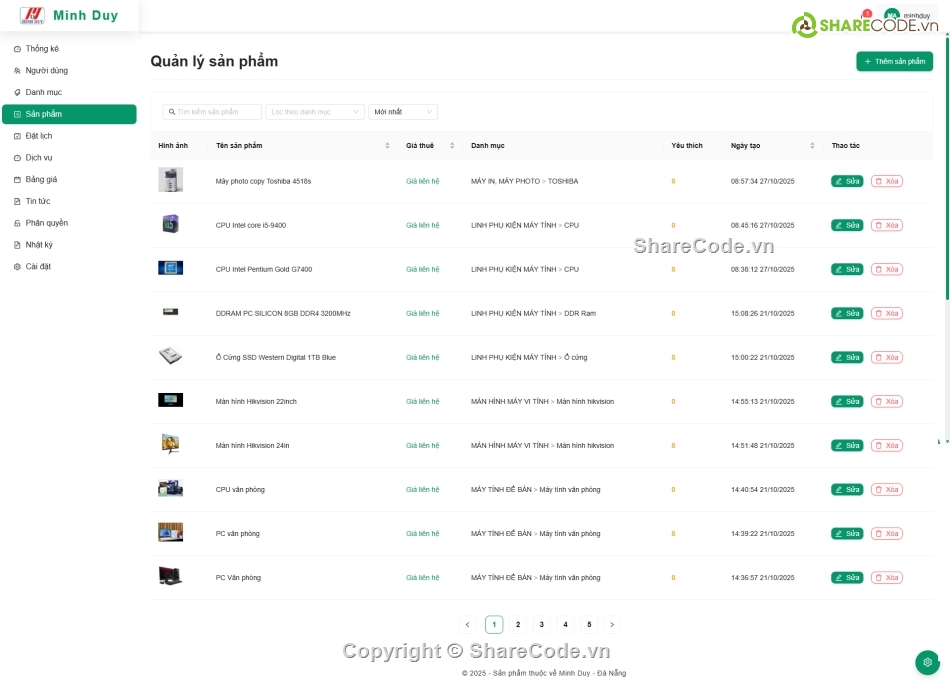The height and width of the screenshot is (685, 950).
Task: Select the Phân quyền lock icon
Action: (x=17, y=222)
